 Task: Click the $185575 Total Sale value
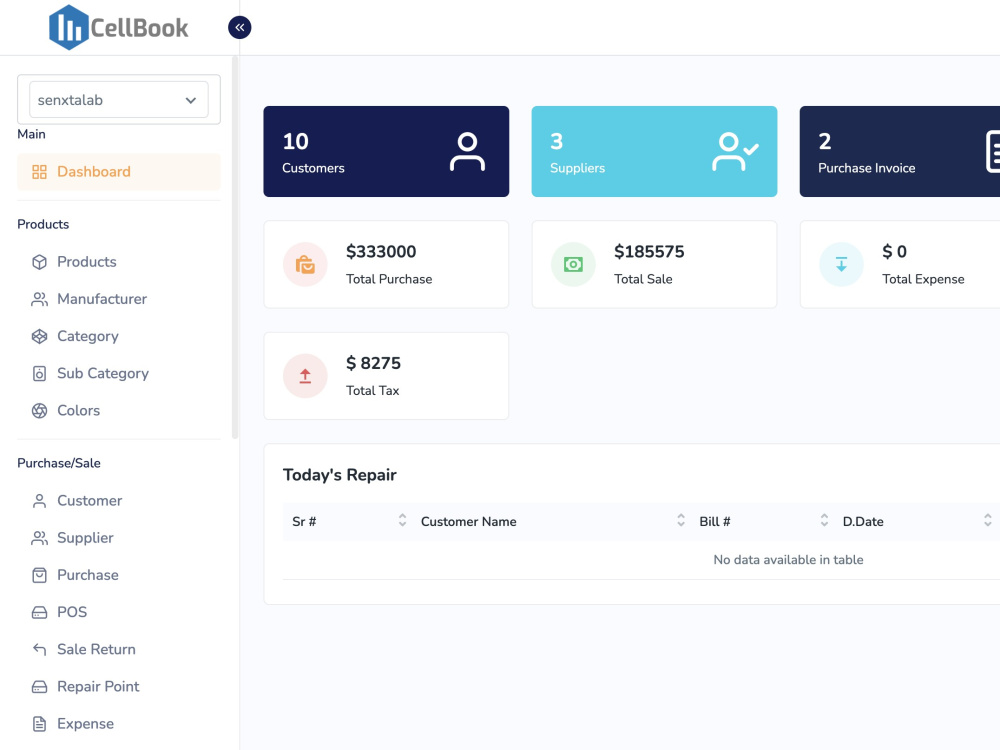coord(649,252)
